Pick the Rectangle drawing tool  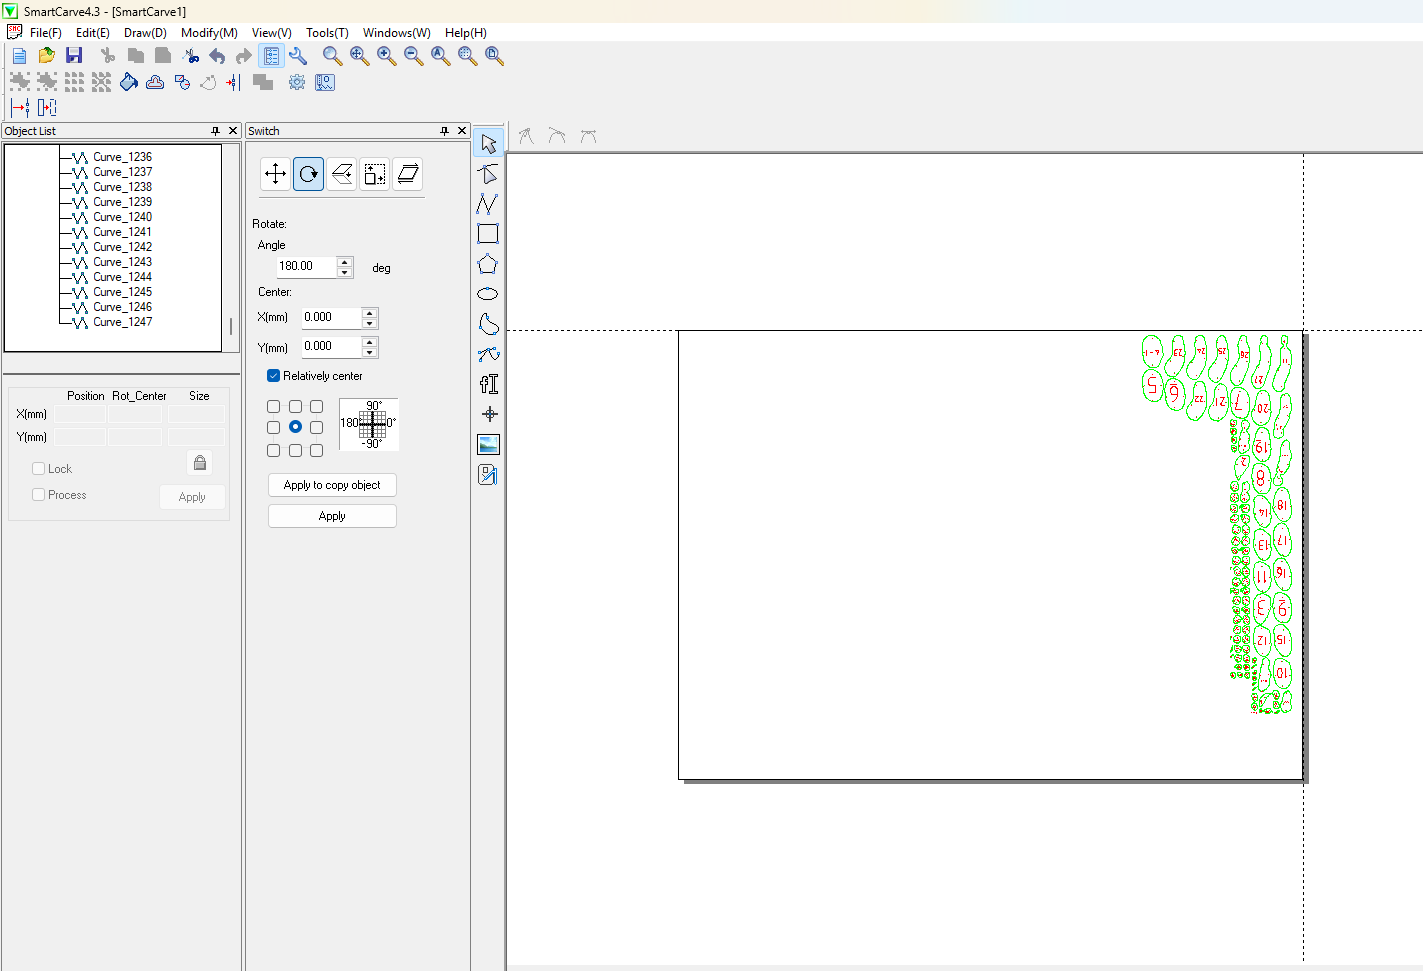(488, 234)
